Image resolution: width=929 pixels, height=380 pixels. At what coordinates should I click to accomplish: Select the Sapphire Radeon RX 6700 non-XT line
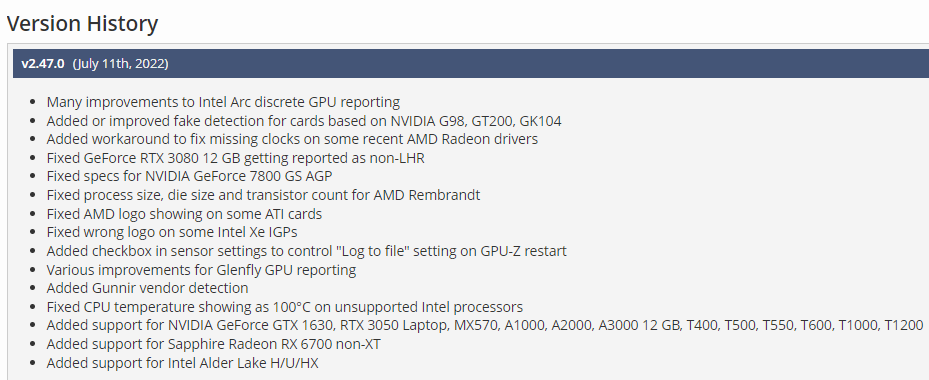tap(214, 344)
